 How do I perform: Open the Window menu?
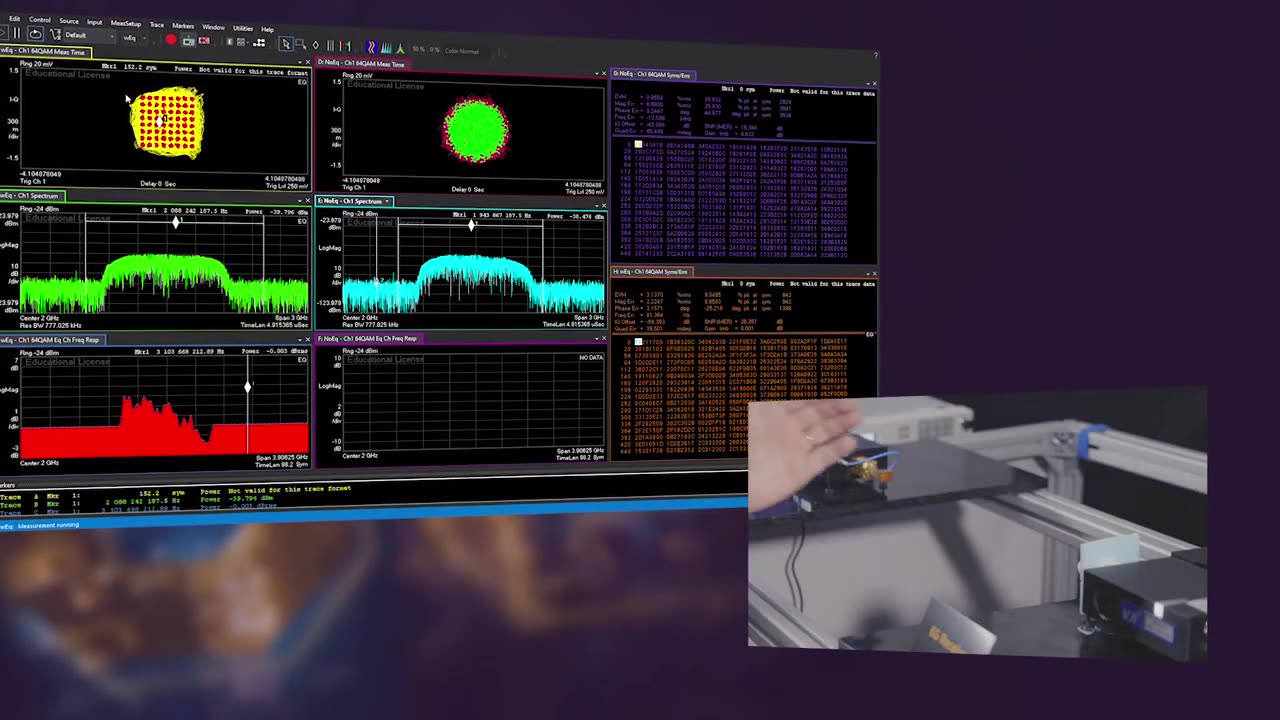pyautogui.click(x=213, y=27)
